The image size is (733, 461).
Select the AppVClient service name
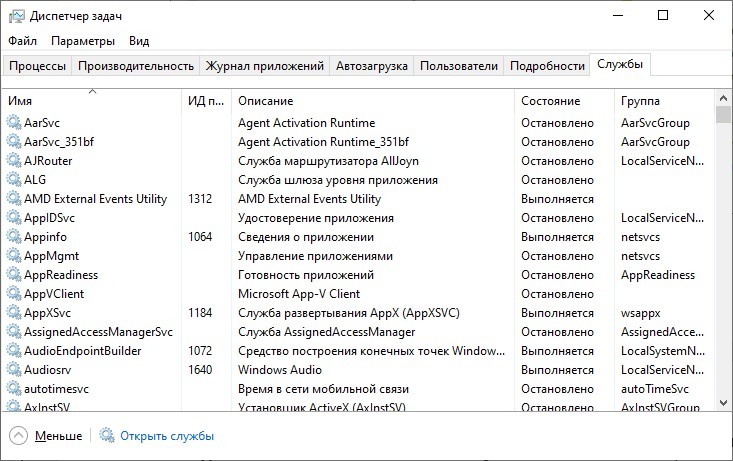54,294
